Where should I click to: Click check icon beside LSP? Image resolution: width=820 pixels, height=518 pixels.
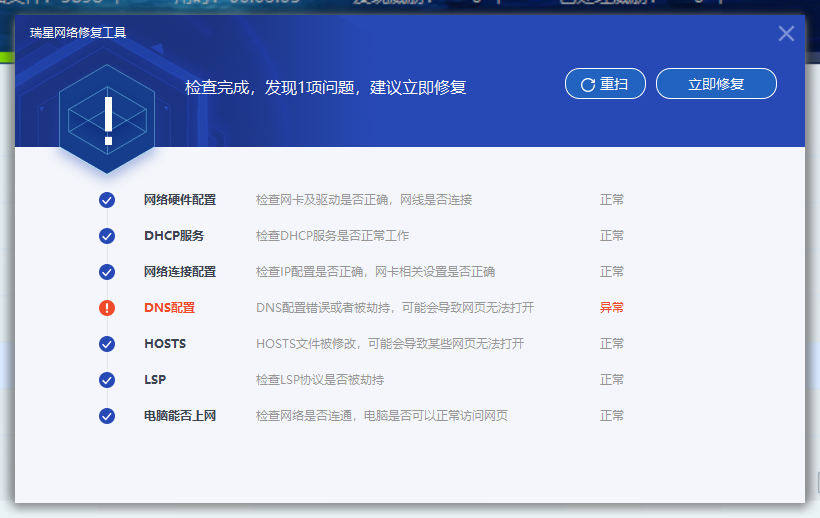(107, 380)
